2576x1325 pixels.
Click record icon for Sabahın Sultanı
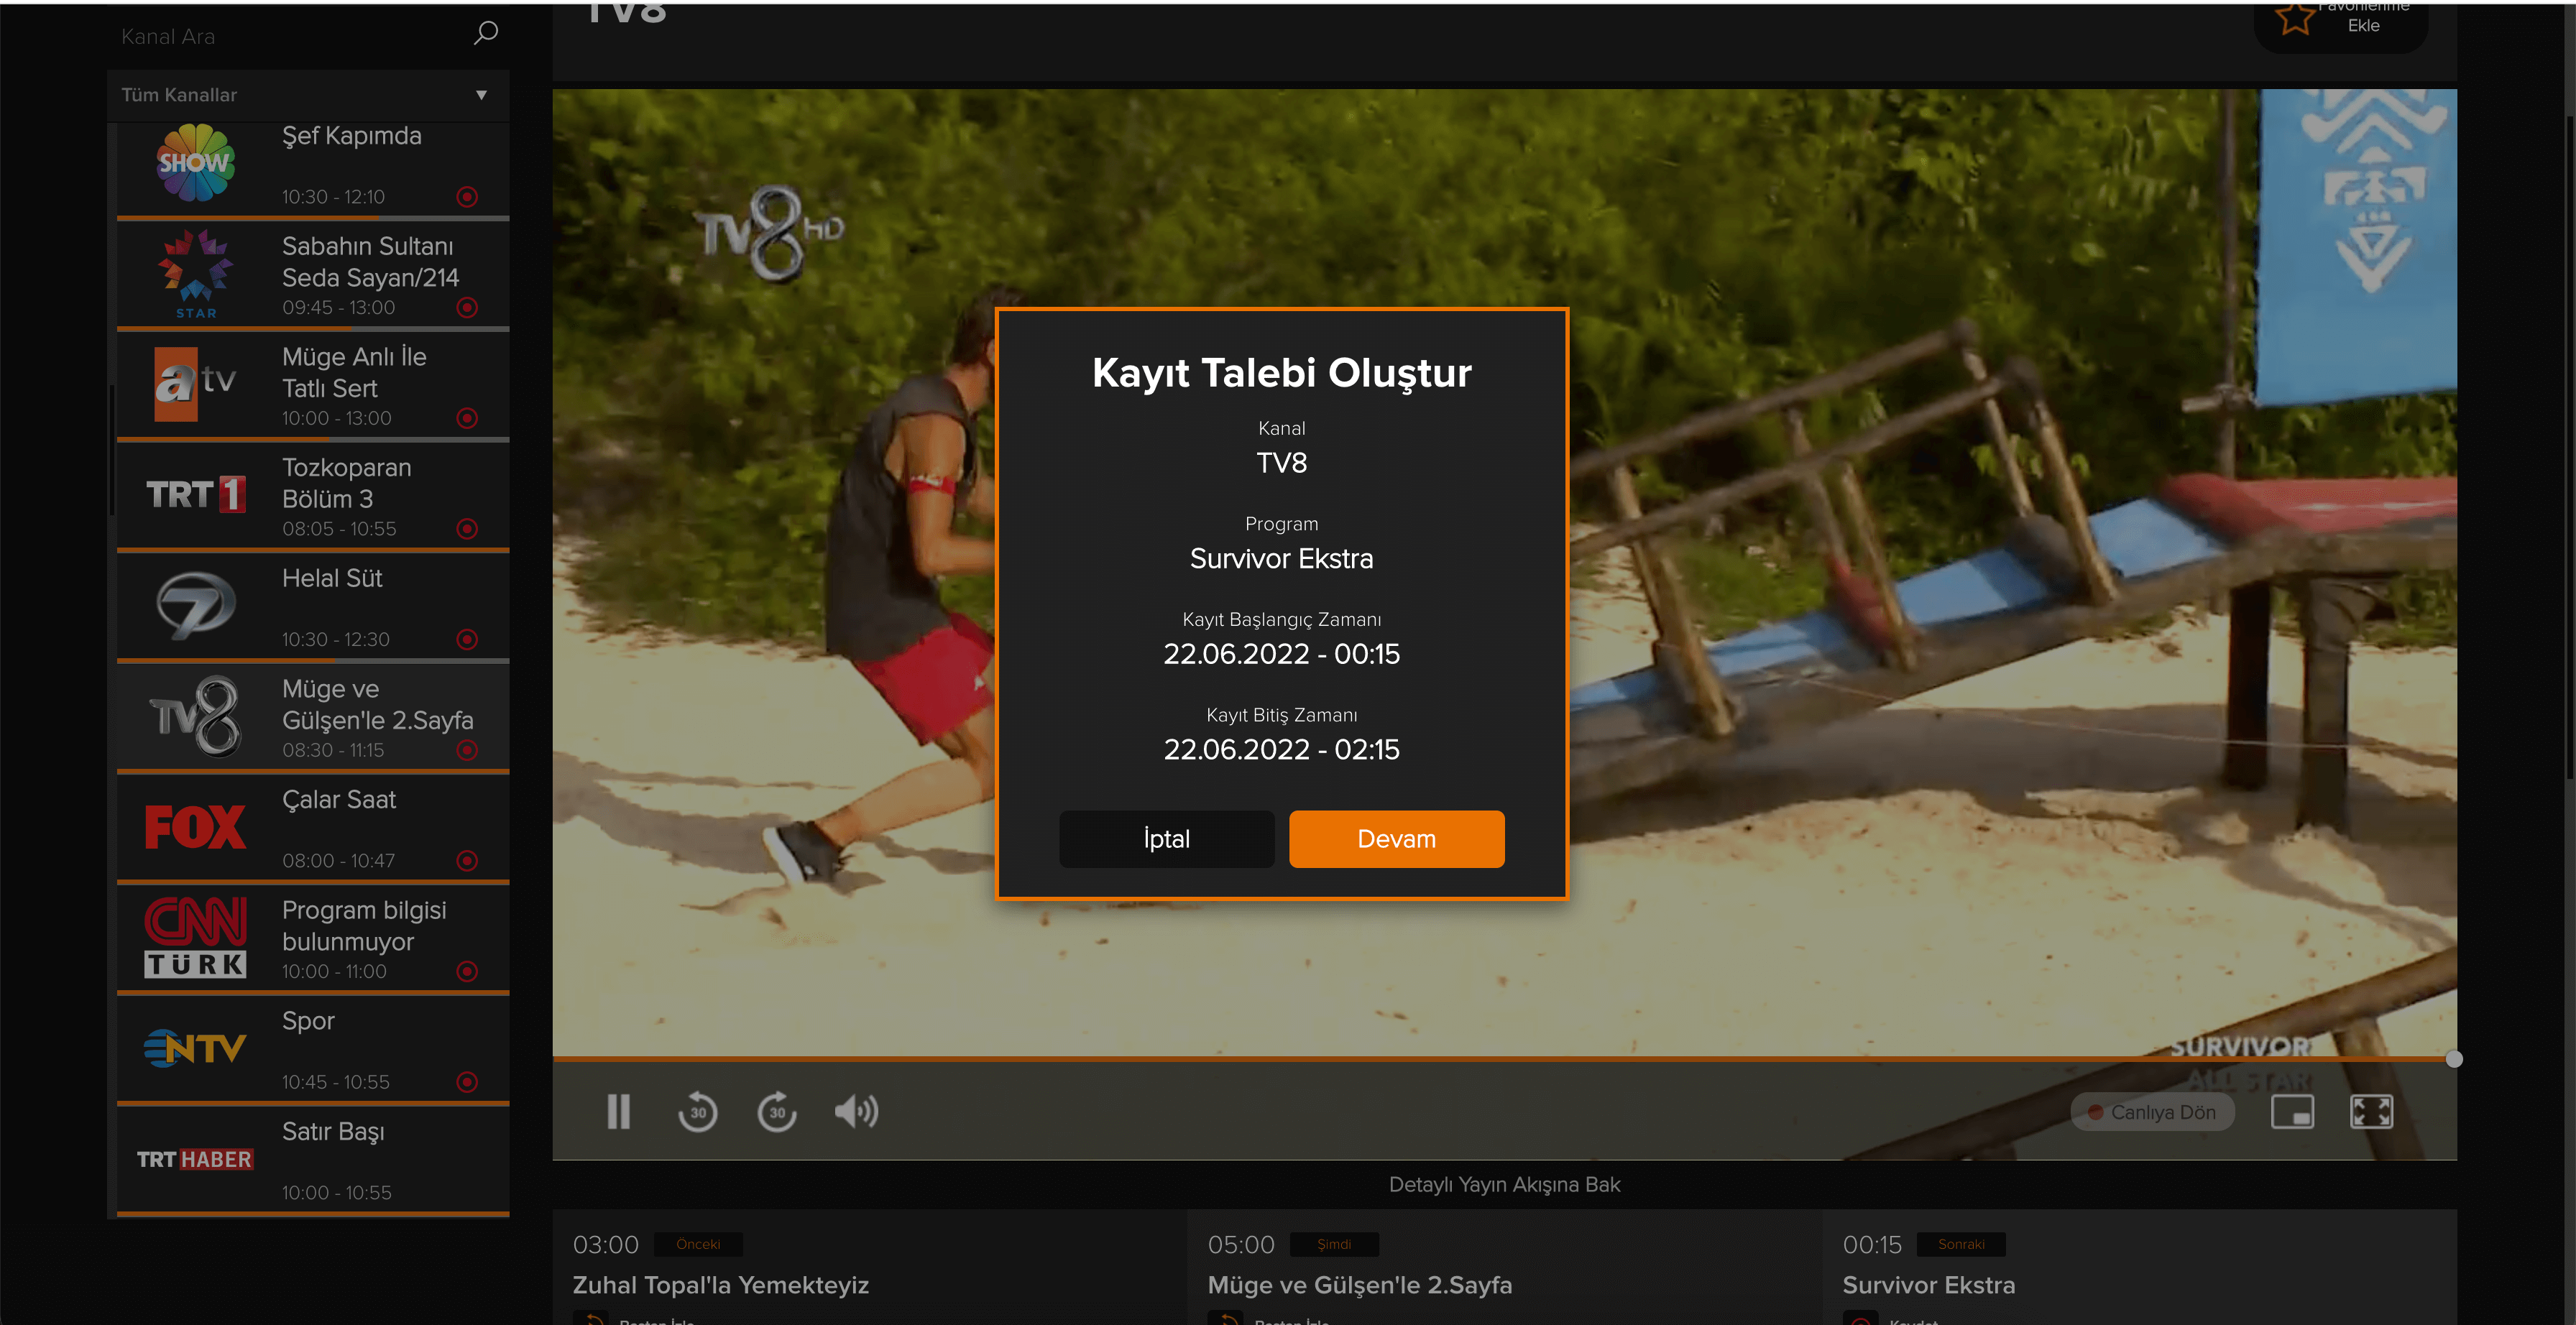pos(467,308)
